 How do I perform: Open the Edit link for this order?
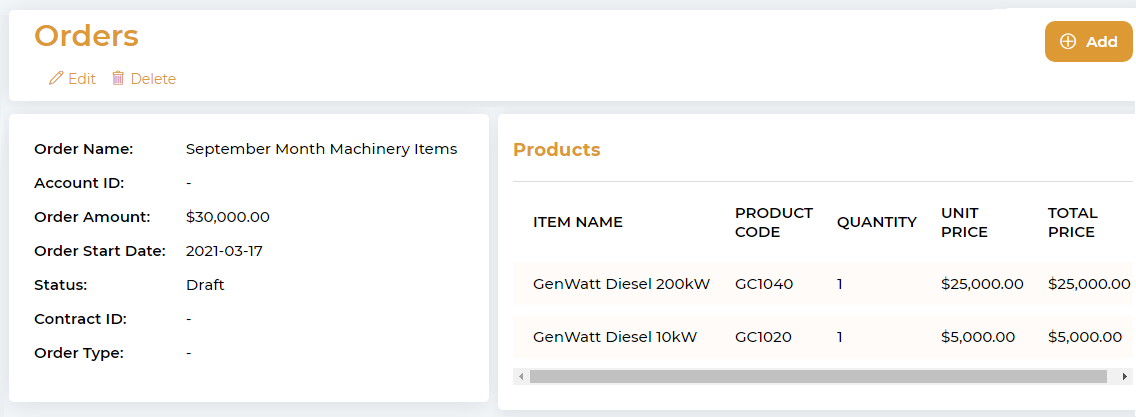(x=82, y=79)
